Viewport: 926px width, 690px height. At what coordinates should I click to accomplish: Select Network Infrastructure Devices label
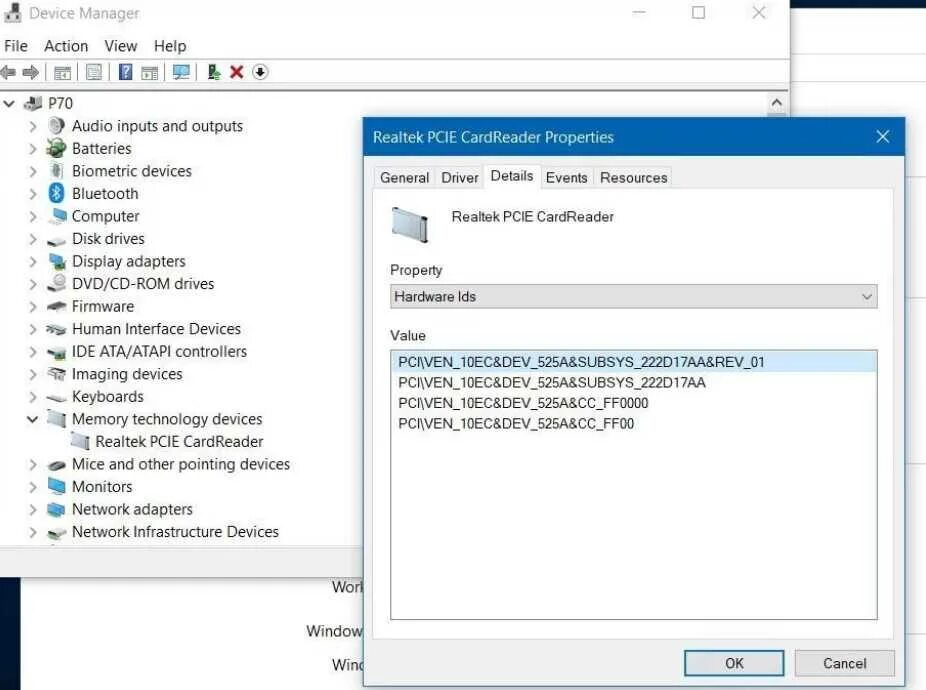175,532
